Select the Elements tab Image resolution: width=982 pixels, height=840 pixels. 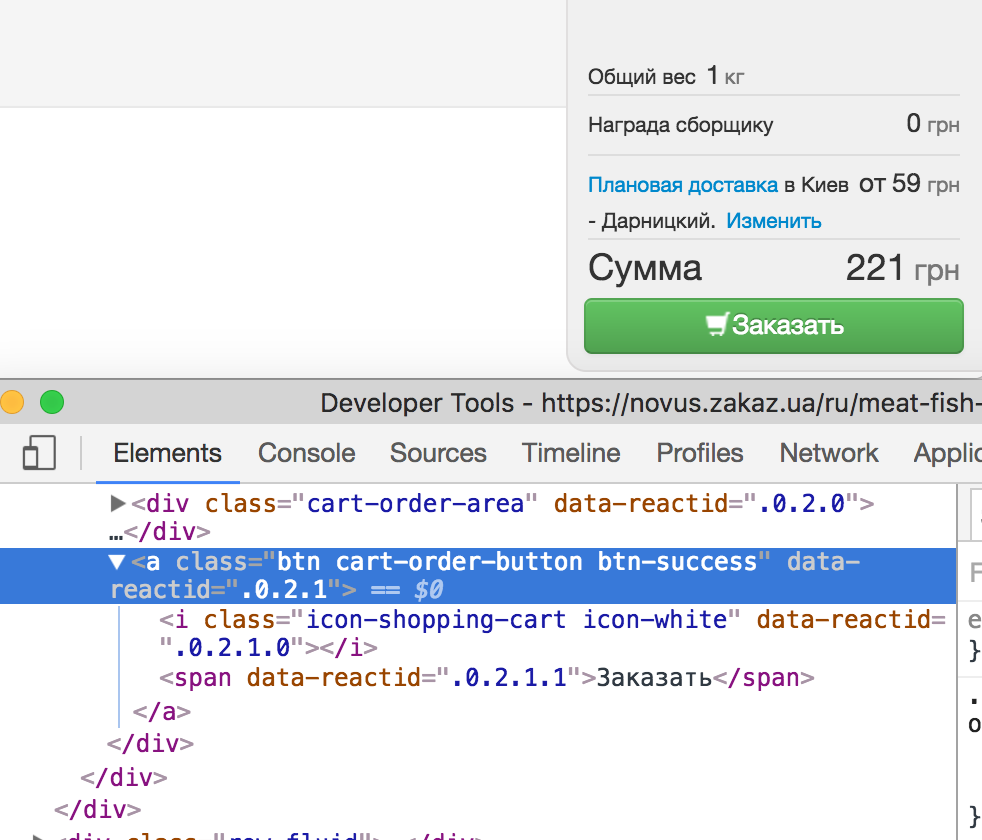(167, 453)
